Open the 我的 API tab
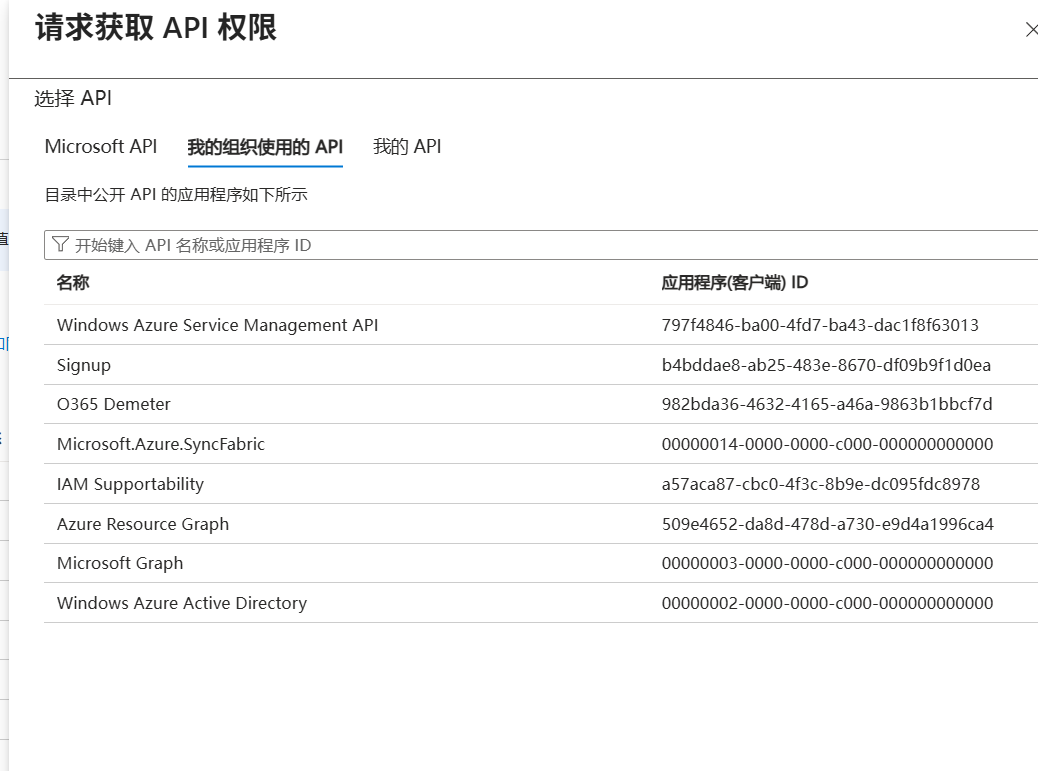This screenshot has height=771, width=1038. (407, 146)
